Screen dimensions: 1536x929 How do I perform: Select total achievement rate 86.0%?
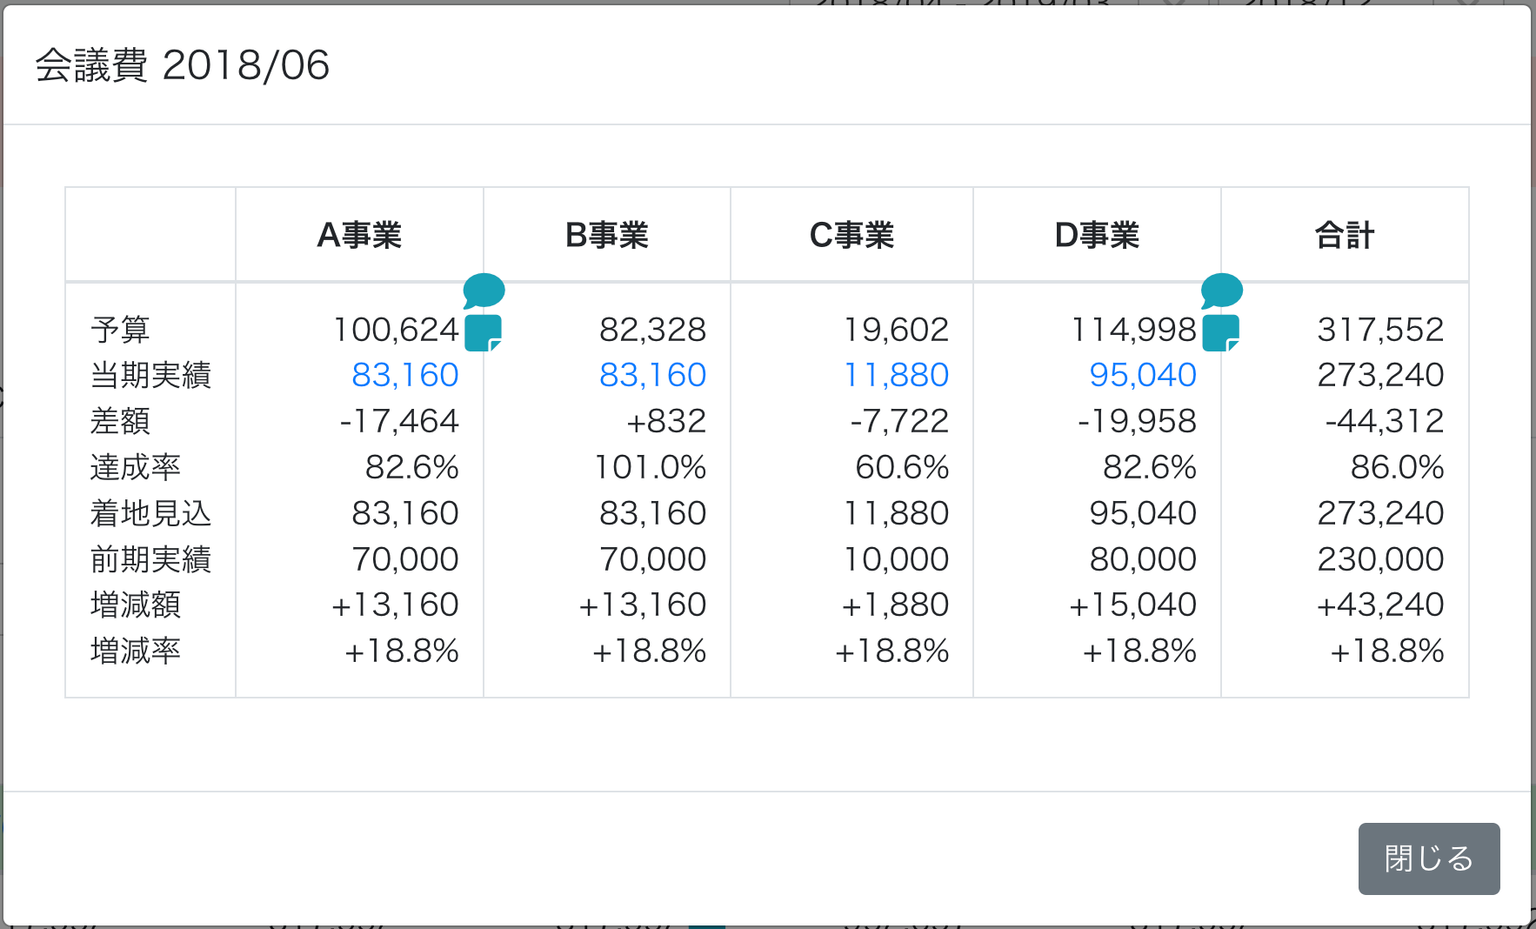point(1397,467)
